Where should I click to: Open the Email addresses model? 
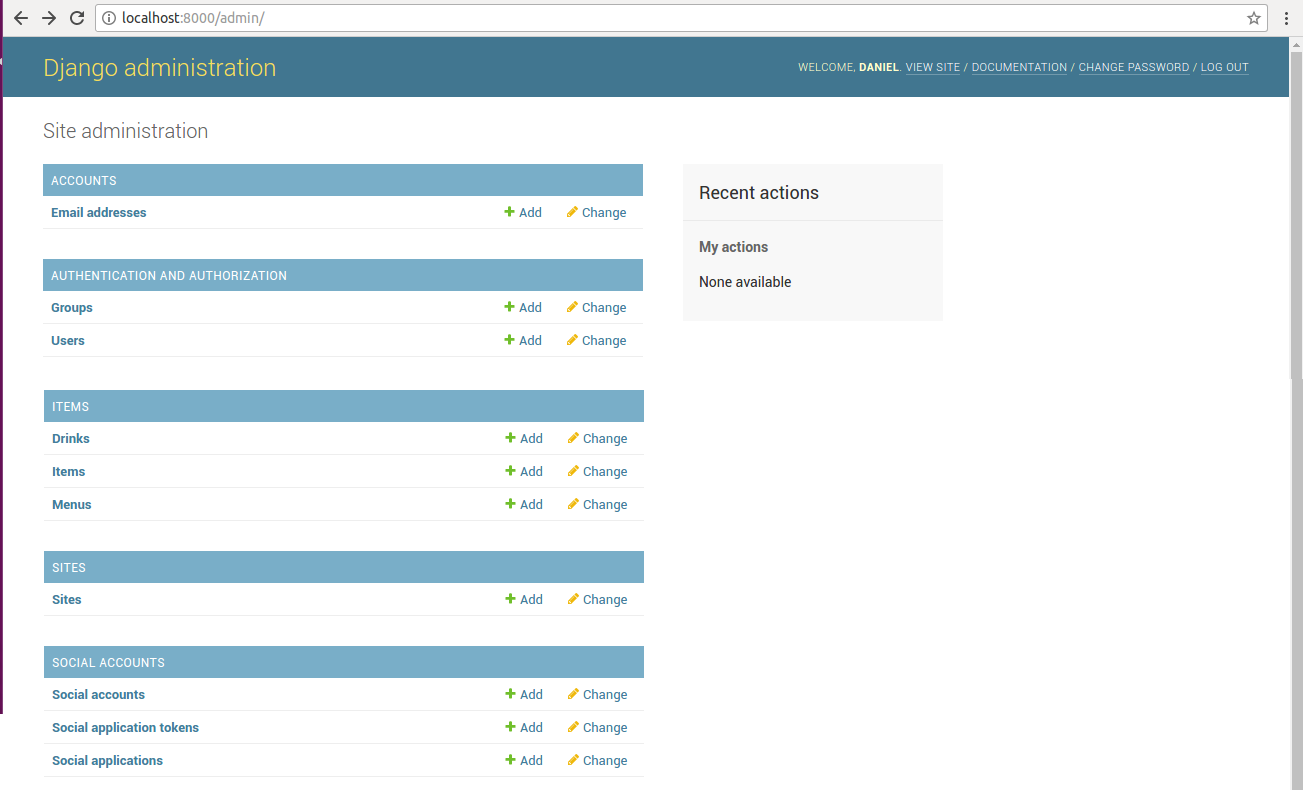click(99, 212)
